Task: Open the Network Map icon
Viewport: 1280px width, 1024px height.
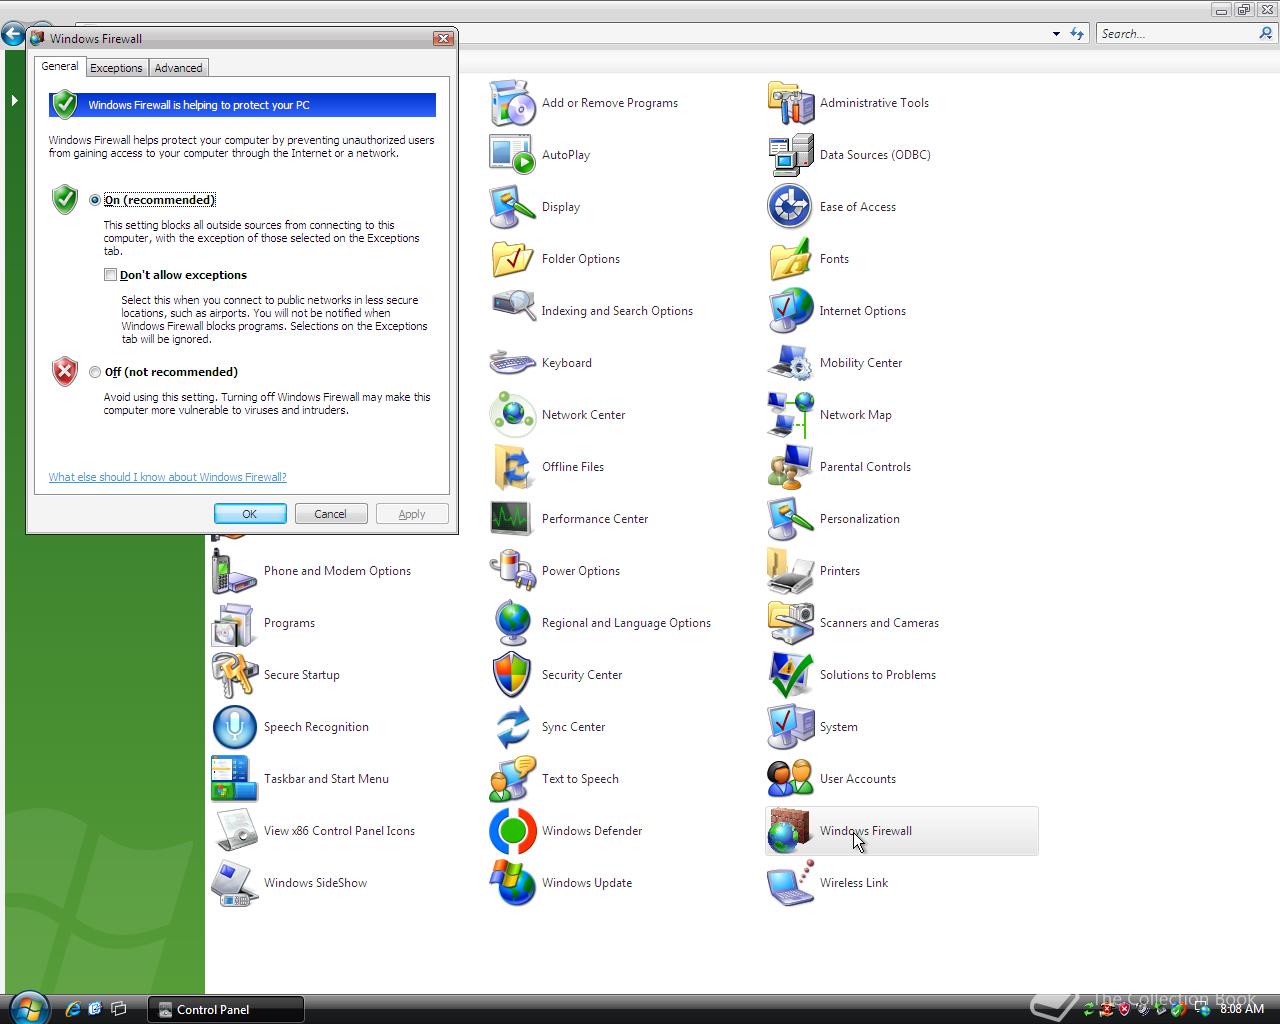Action: [x=790, y=415]
